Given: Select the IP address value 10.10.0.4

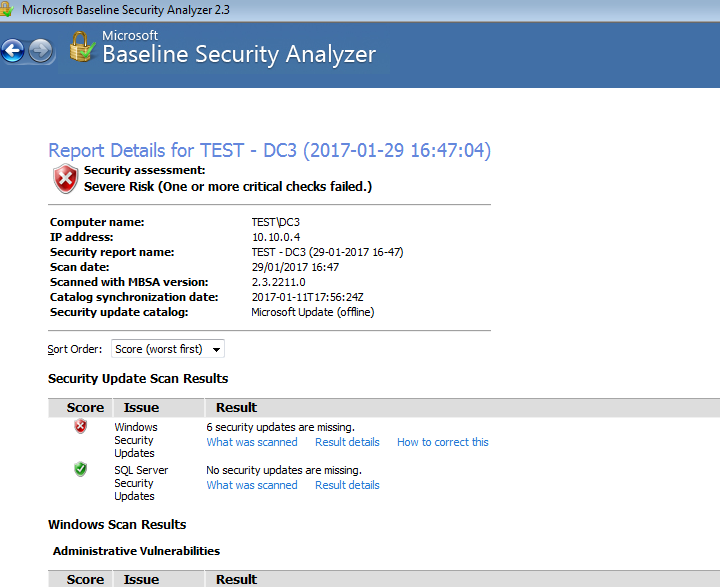Looking at the screenshot, I should click(276, 237).
